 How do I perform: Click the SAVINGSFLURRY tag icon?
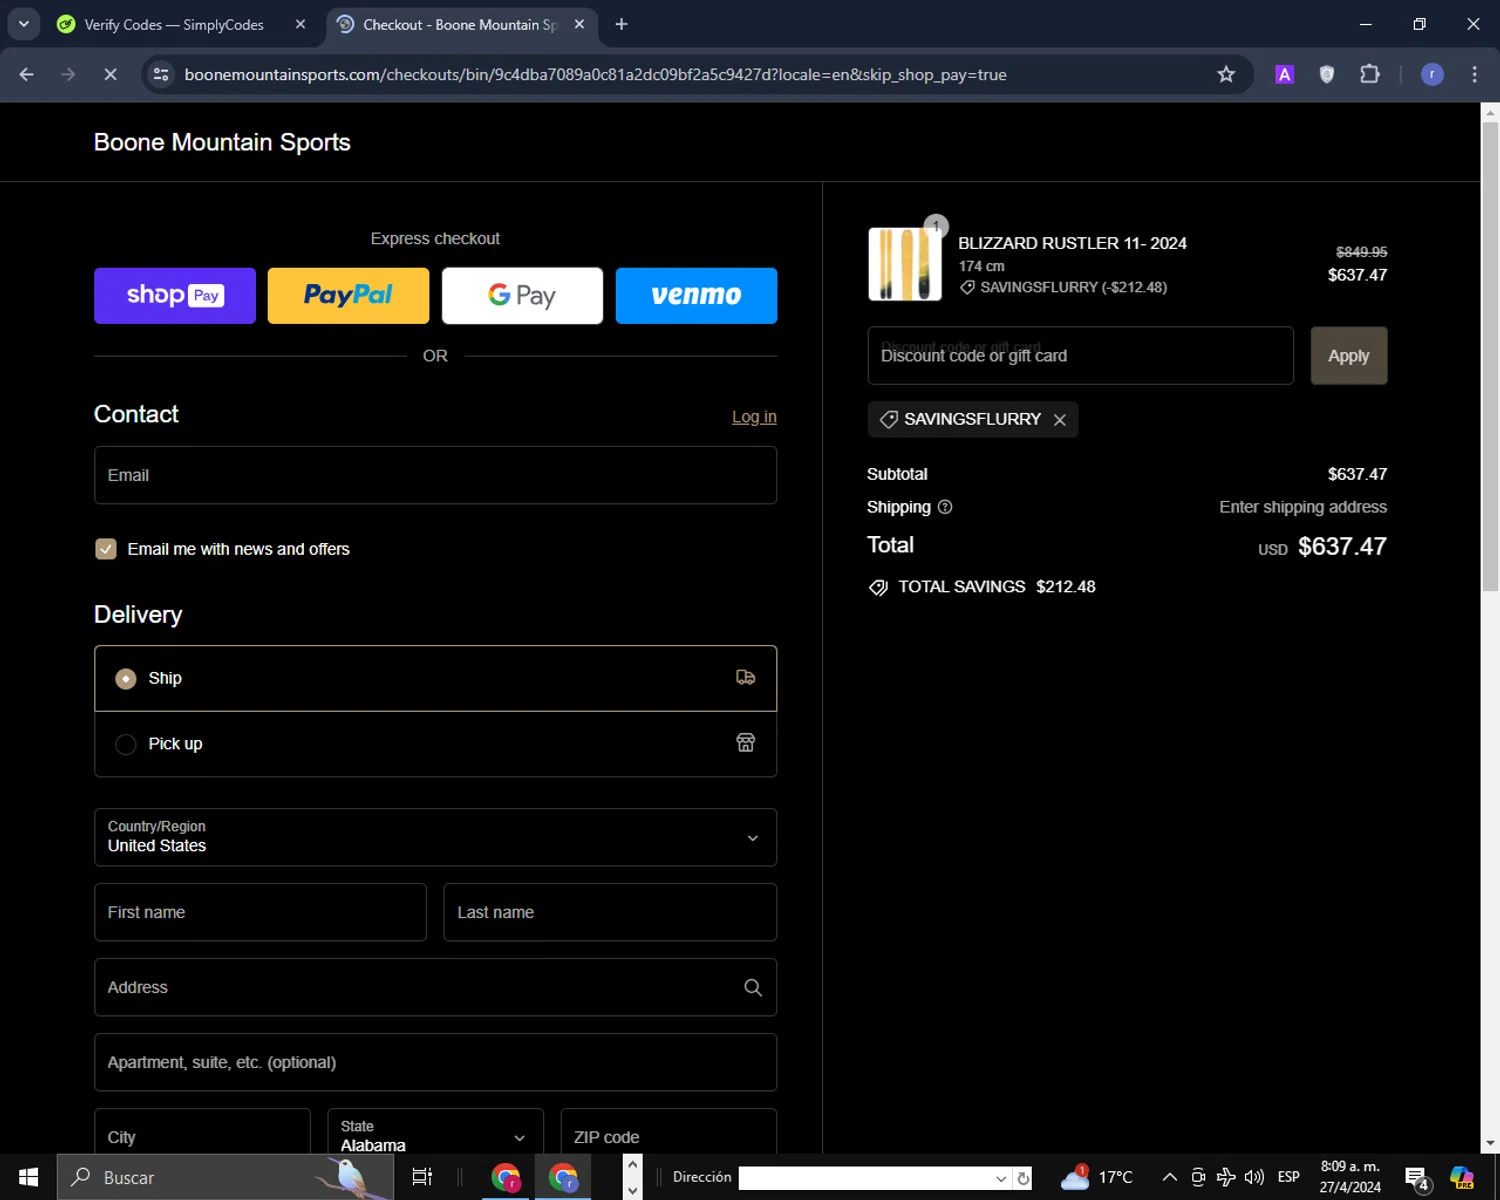pyautogui.click(x=888, y=420)
